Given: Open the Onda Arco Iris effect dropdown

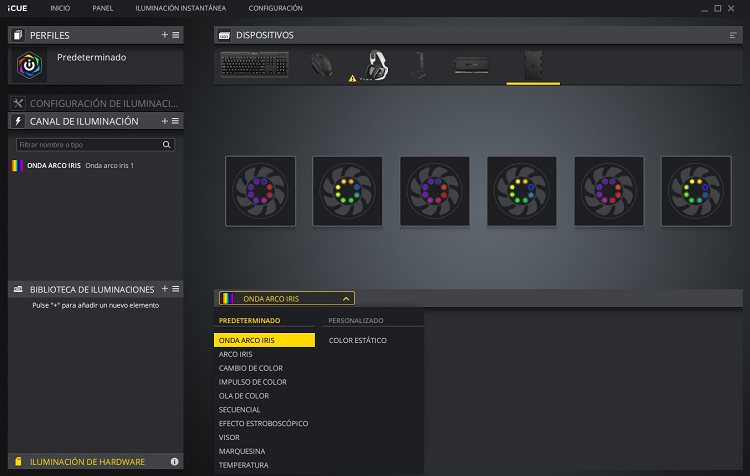Looking at the screenshot, I should [286, 298].
